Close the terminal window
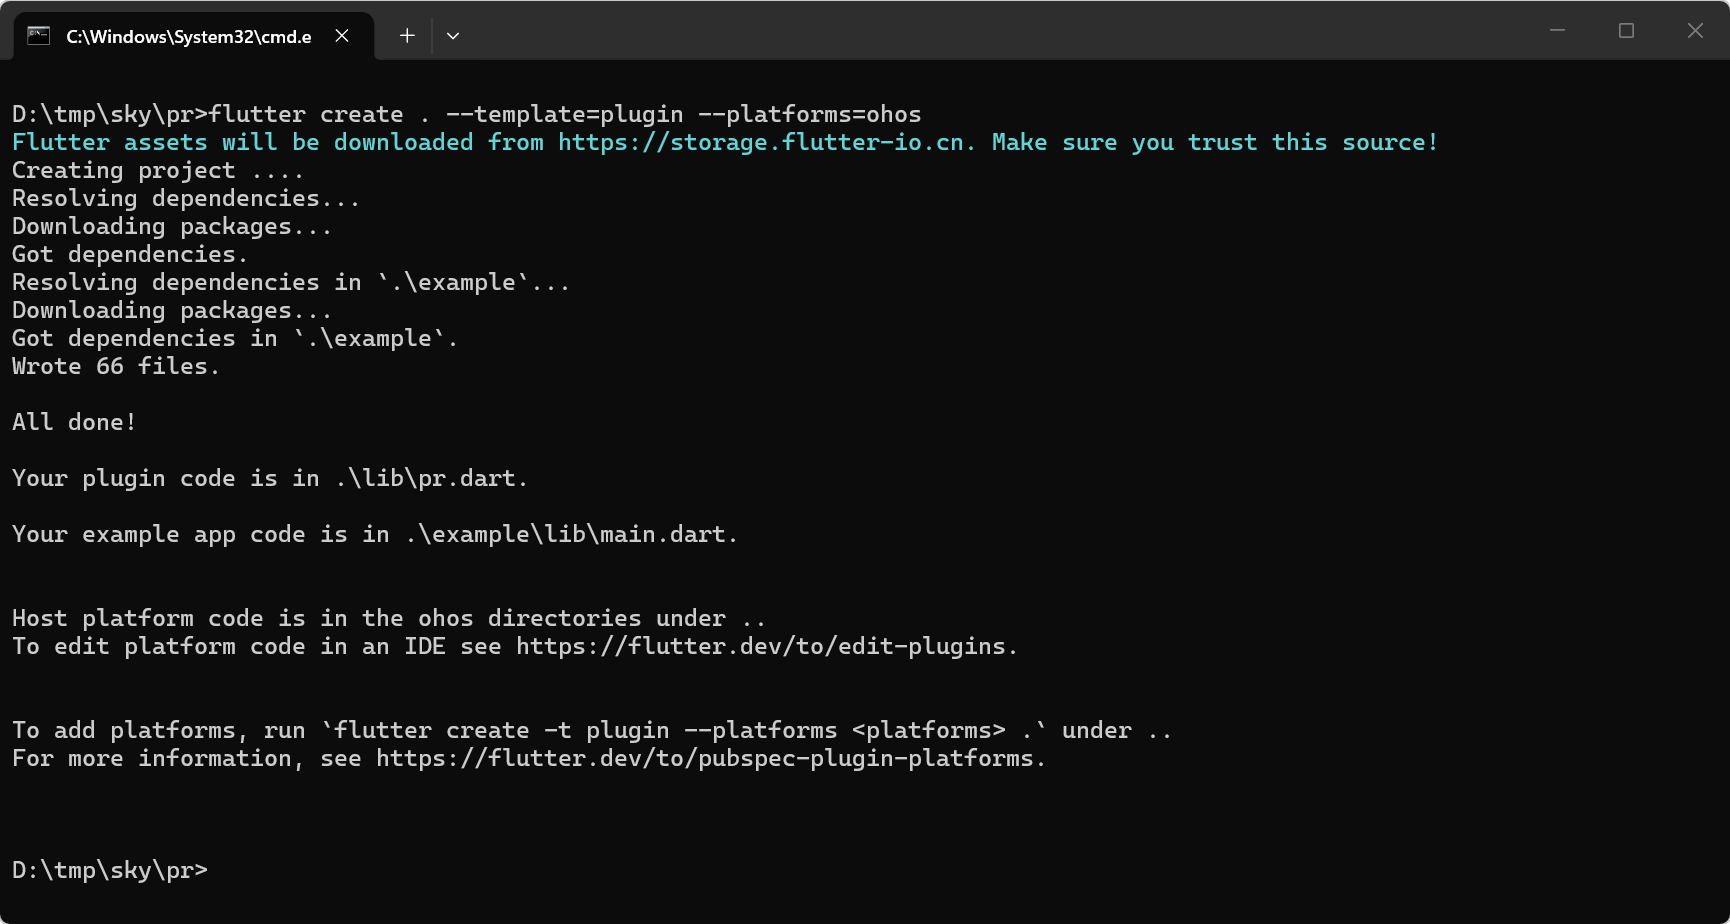Screen dimensions: 1730x924 1695,31
